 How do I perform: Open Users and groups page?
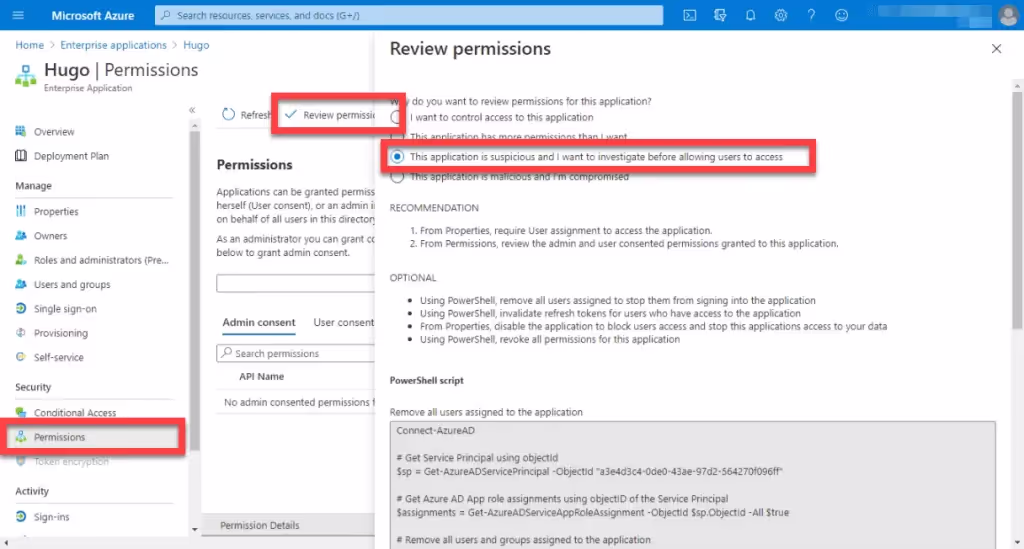point(72,285)
